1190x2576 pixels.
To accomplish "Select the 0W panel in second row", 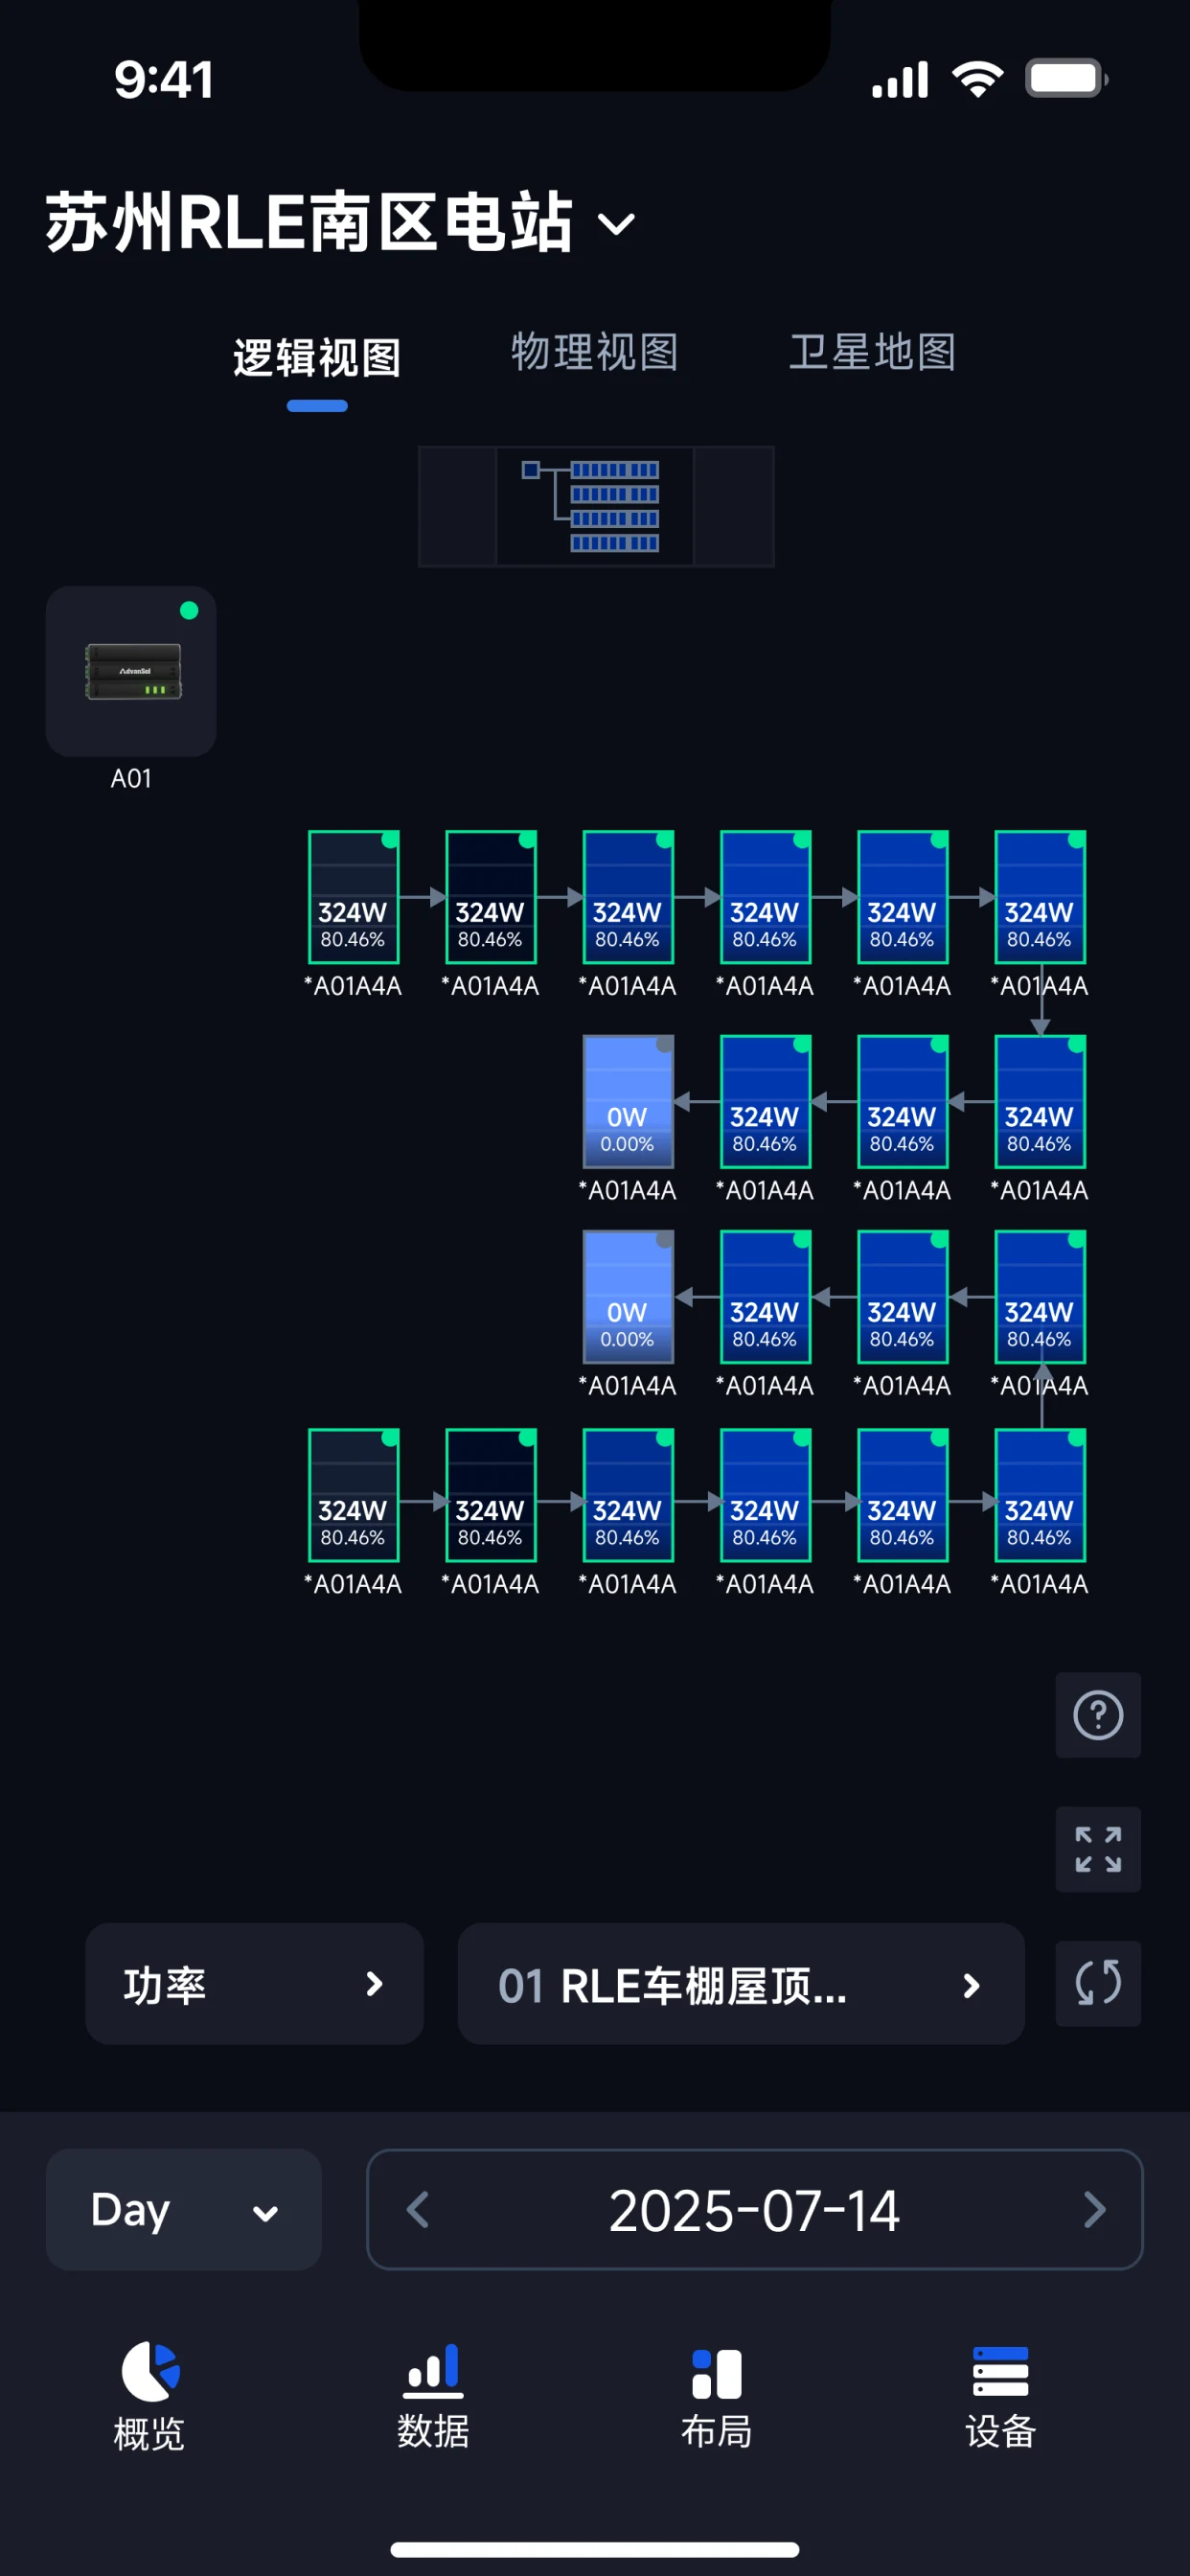I will tap(628, 1101).
